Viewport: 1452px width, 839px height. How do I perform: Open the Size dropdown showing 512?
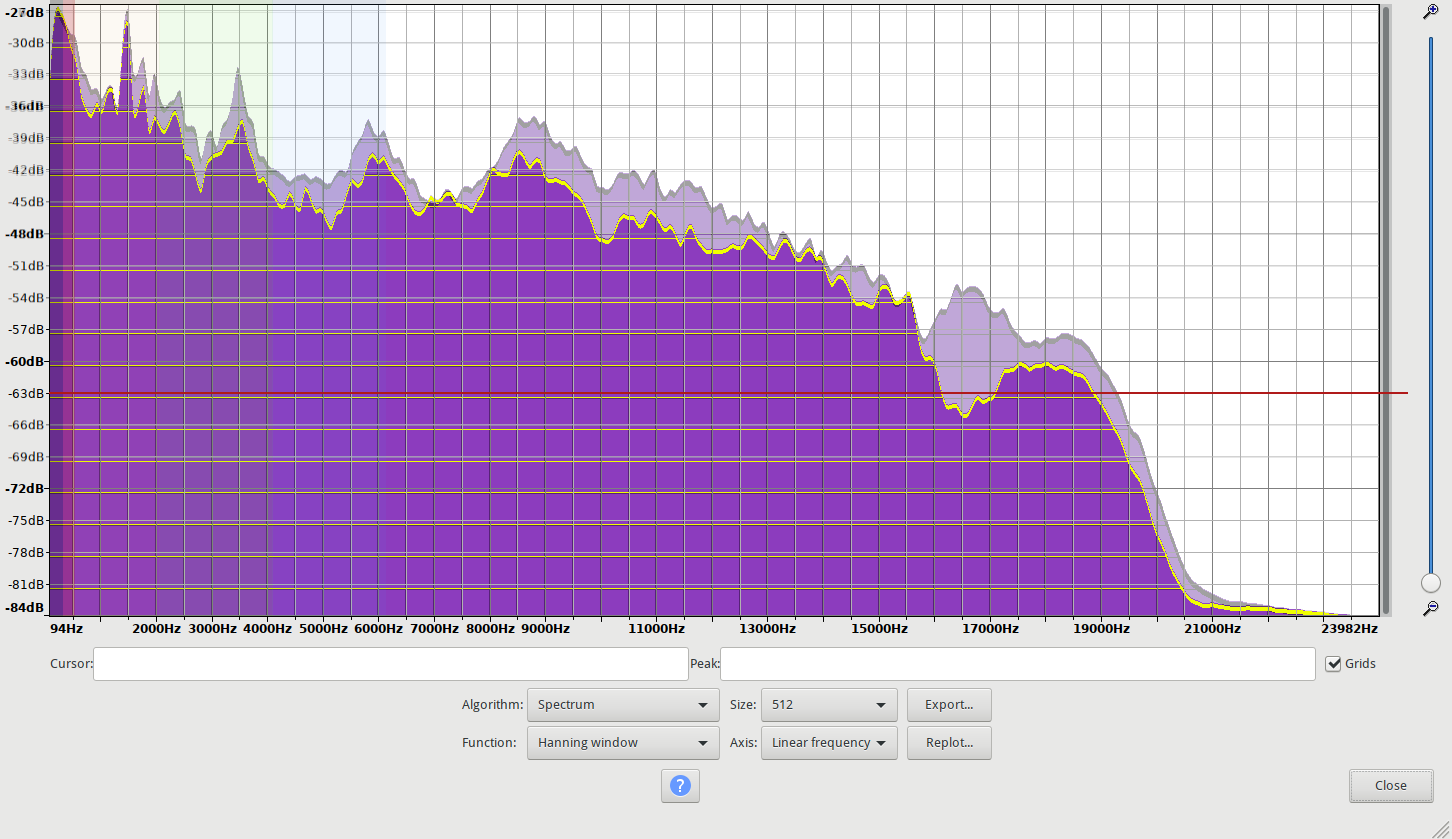[829, 705]
